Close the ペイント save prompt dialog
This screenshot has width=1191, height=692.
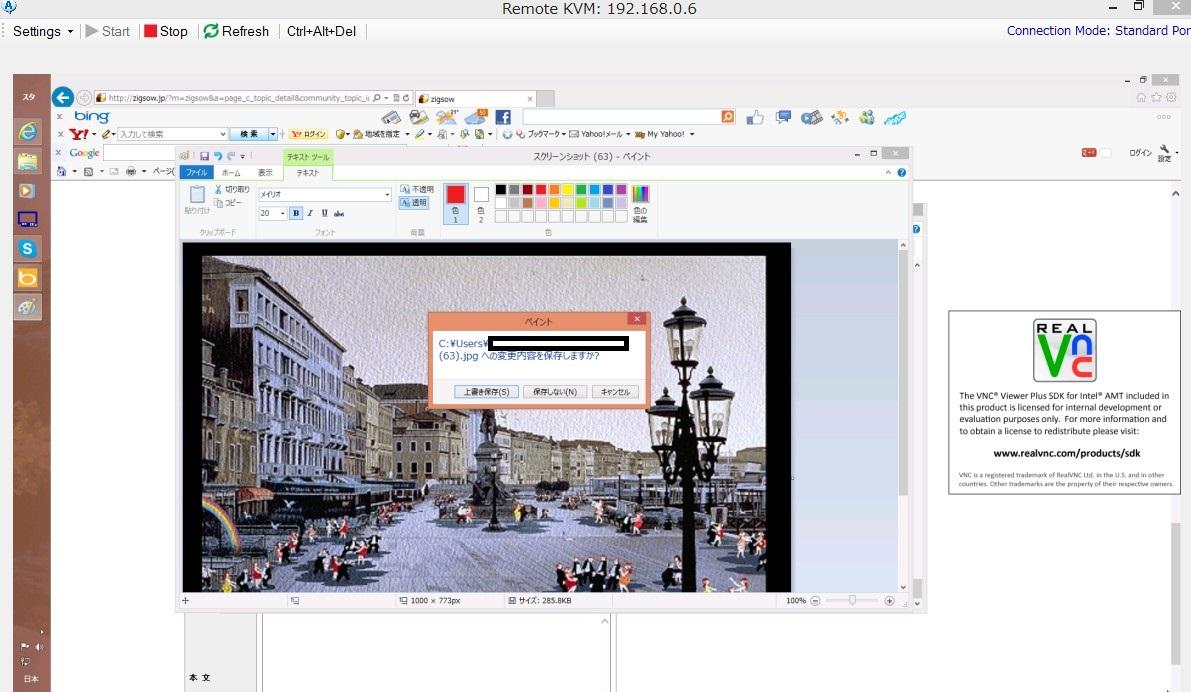[637, 319]
